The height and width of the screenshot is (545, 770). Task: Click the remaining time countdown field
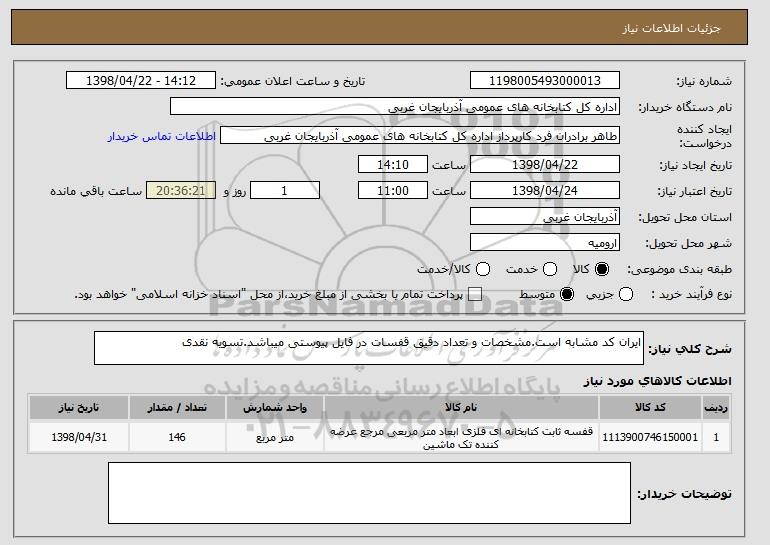pos(180,190)
